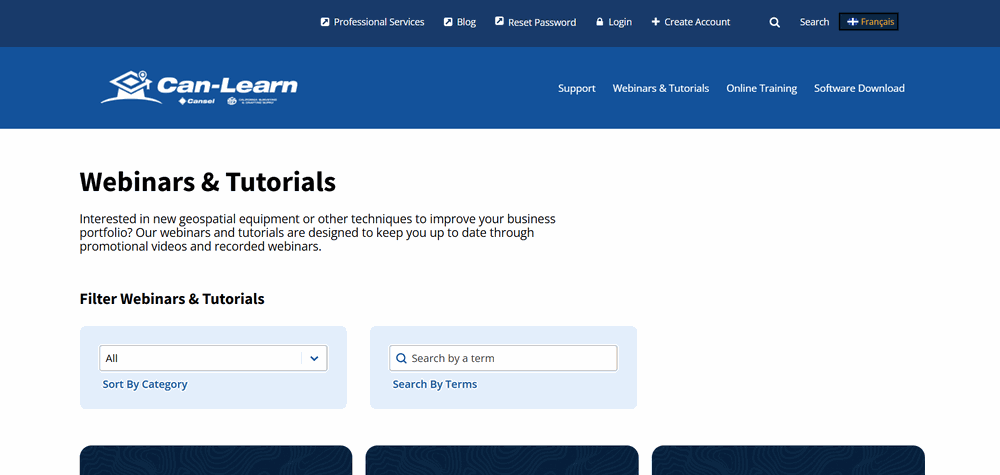Click the Blog external link icon

tap(448, 22)
